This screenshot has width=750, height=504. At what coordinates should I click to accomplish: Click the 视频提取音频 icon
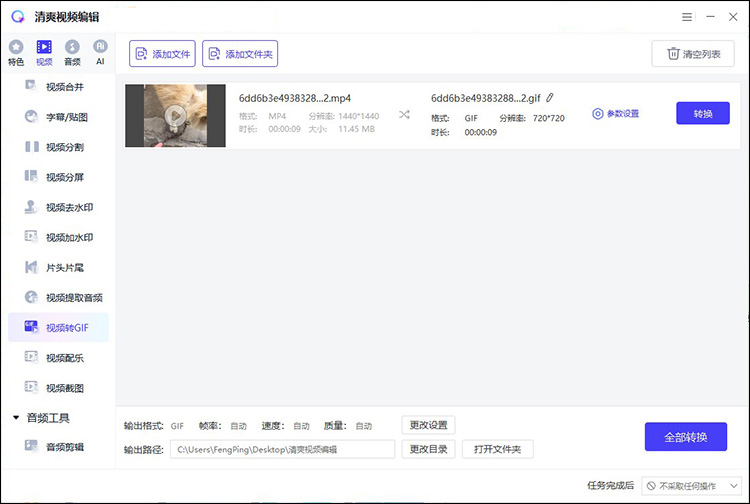tap(31, 297)
